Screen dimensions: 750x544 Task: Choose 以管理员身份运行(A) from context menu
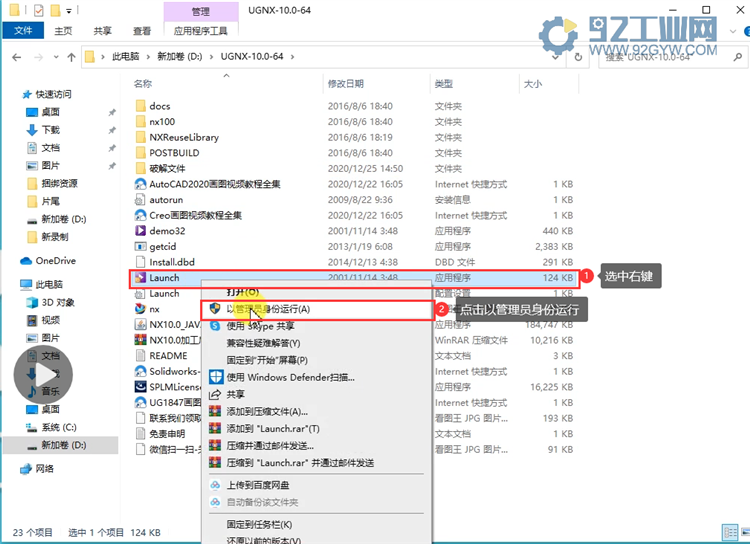point(317,309)
